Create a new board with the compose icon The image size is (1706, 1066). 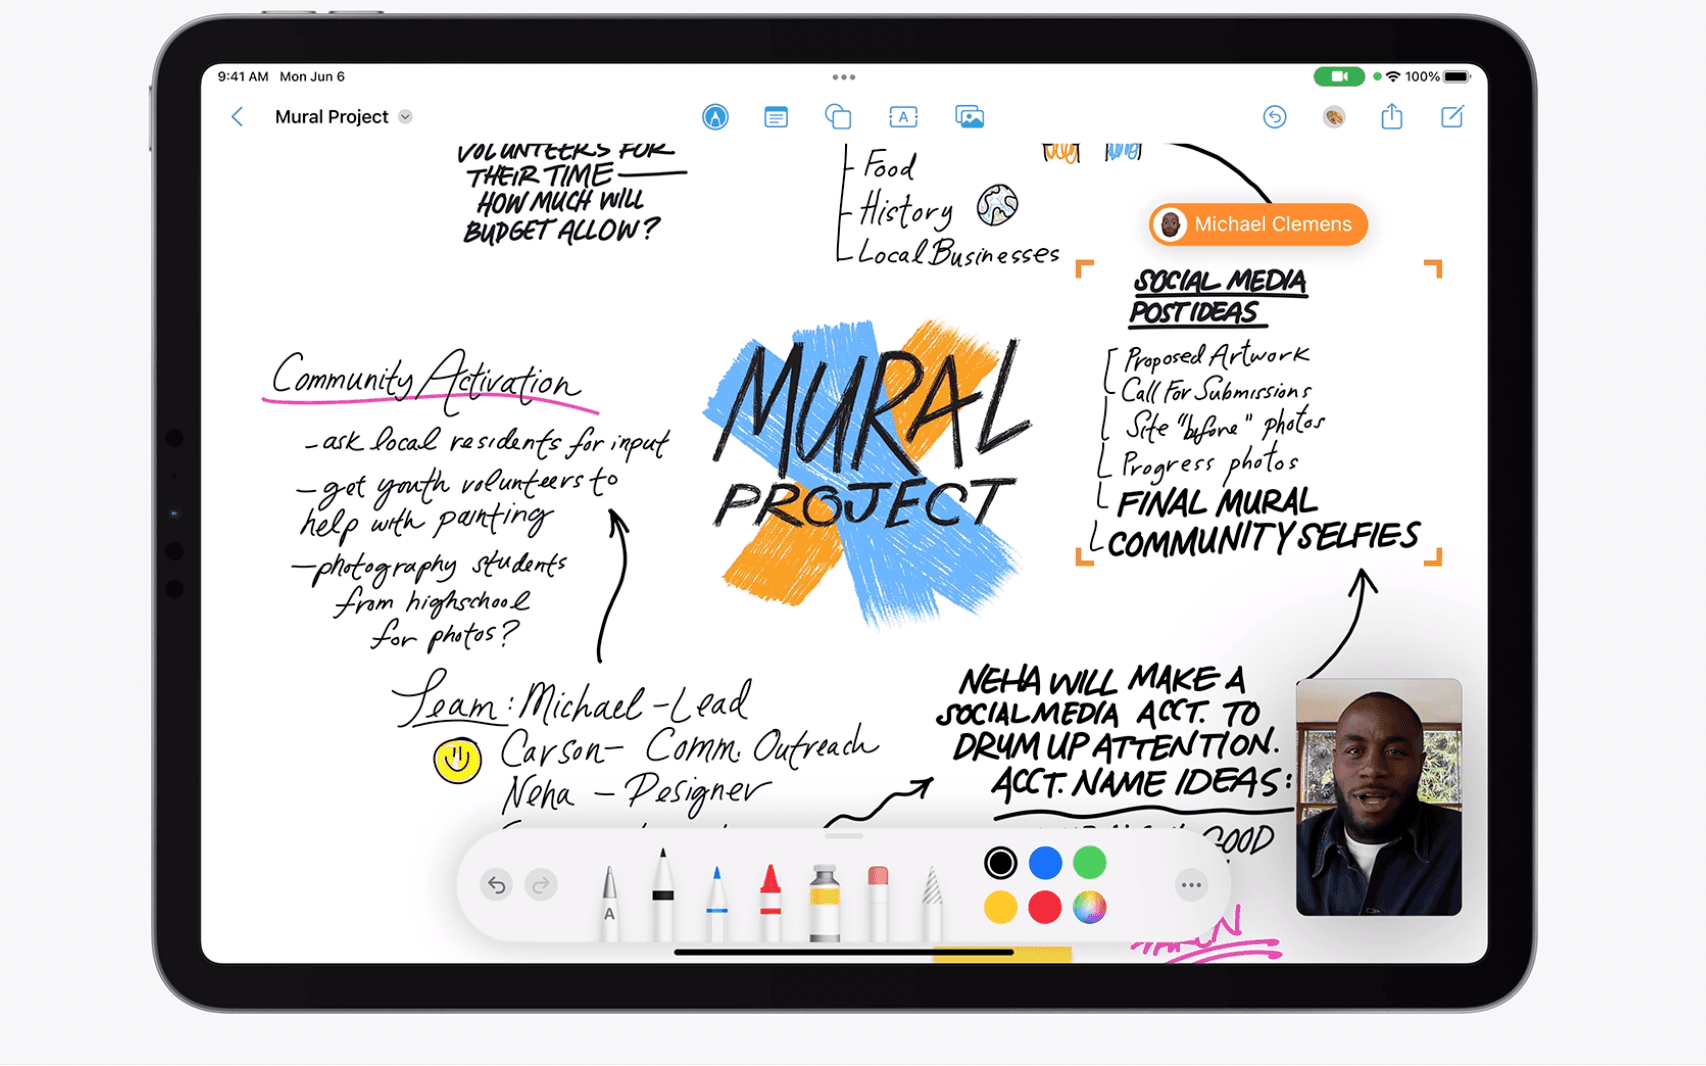click(1451, 116)
